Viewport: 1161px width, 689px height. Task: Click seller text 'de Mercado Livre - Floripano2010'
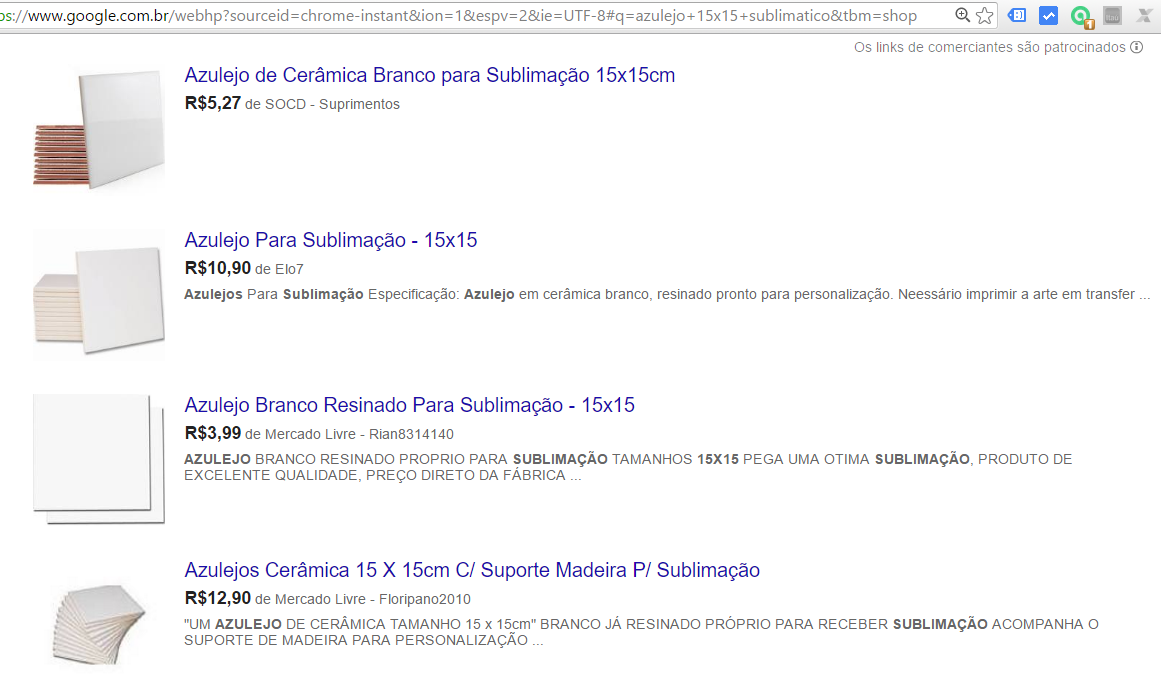(363, 599)
